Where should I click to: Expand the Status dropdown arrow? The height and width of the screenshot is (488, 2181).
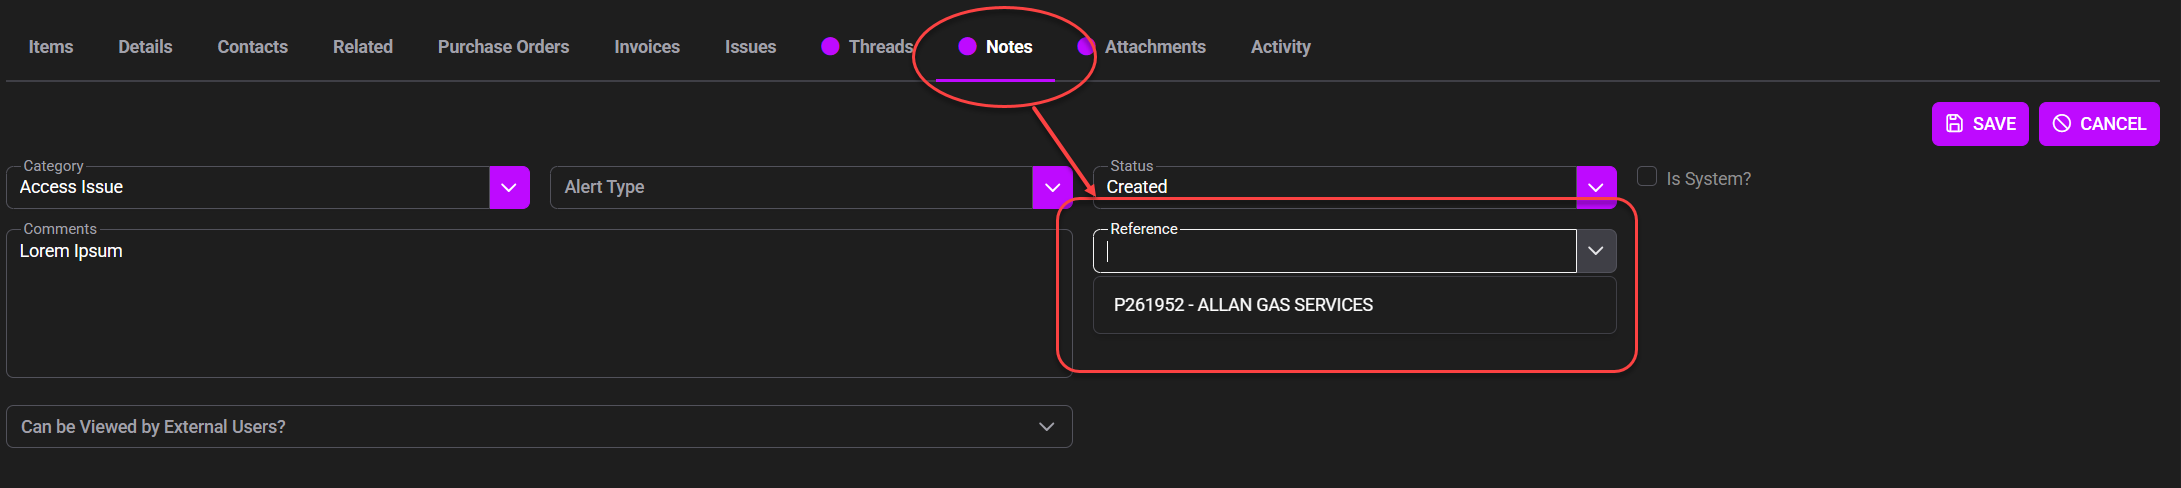[x=1596, y=188]
